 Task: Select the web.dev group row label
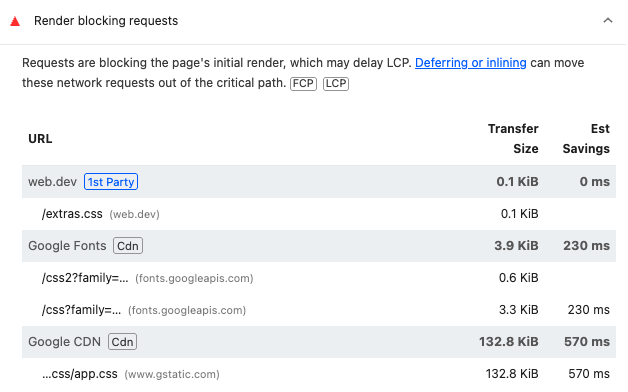tap(52, 182)
